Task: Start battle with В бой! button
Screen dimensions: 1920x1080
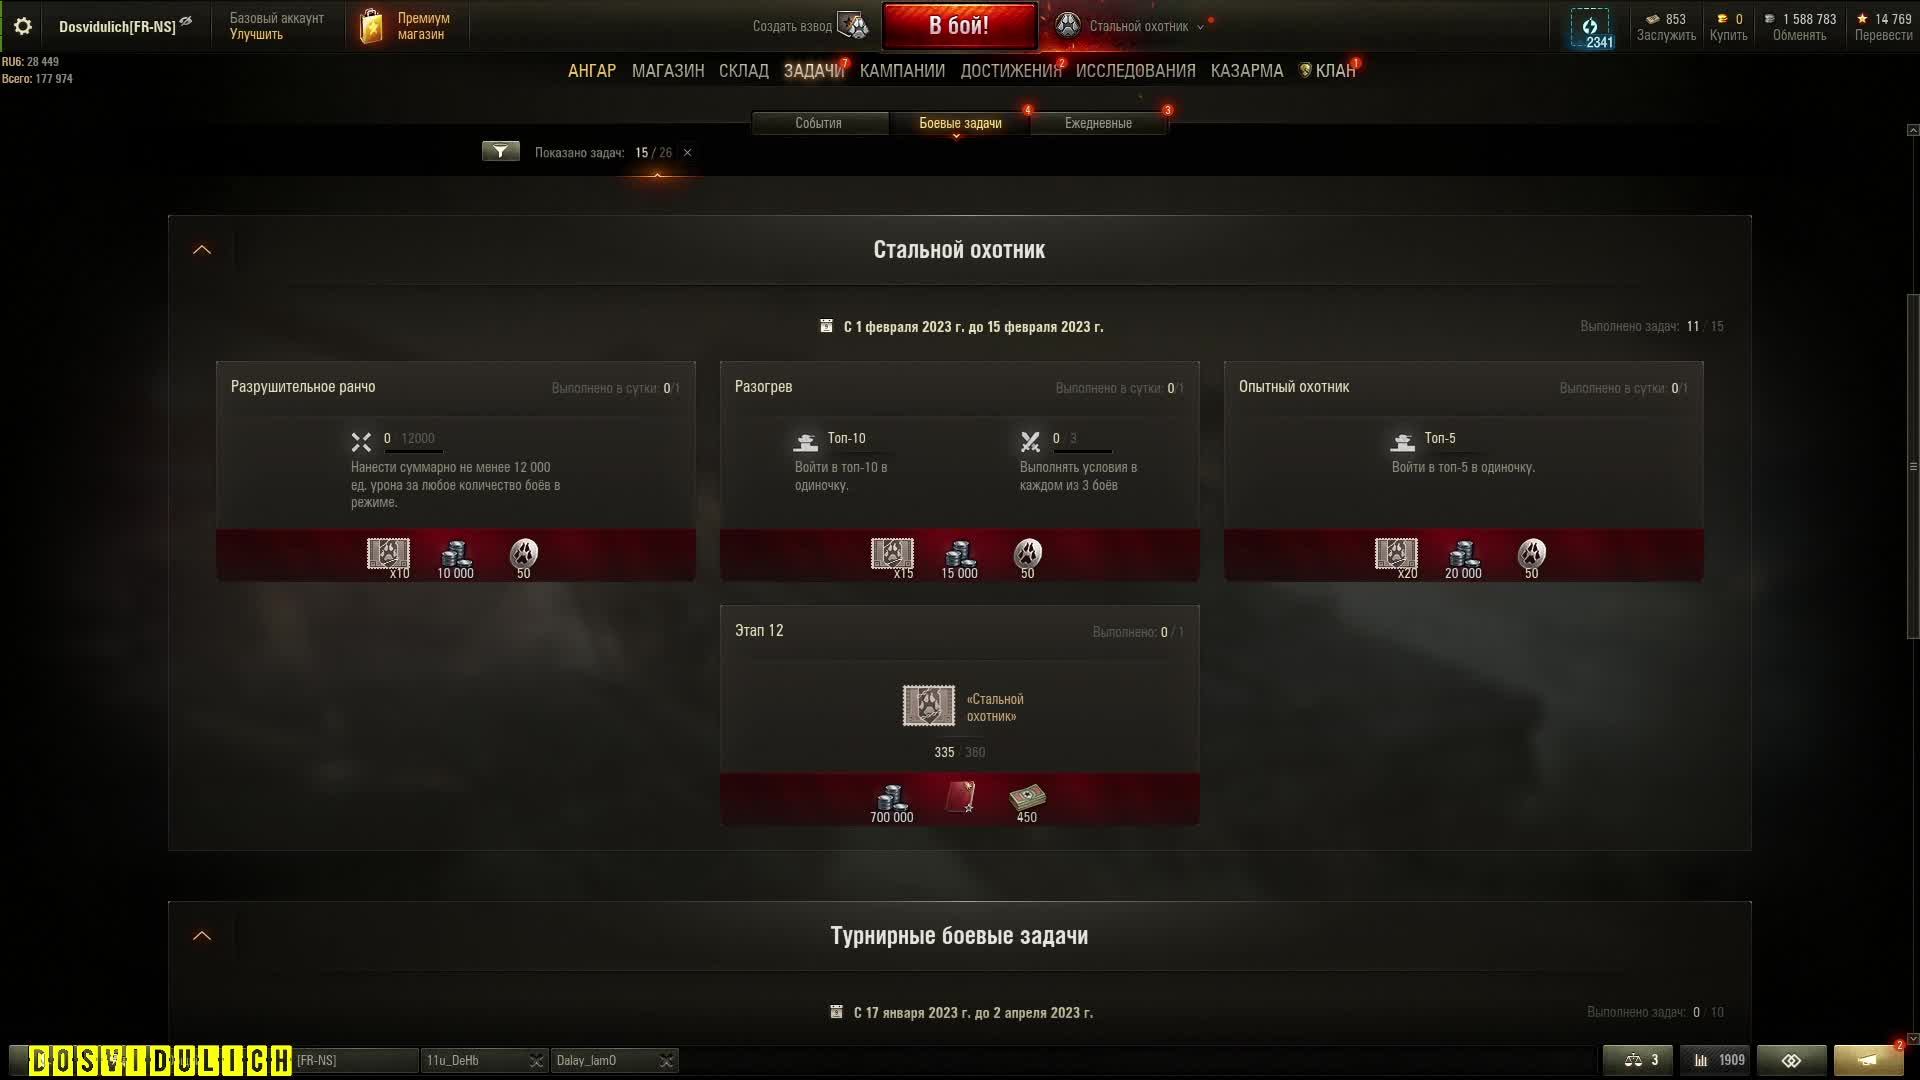Action: point(959,26)
